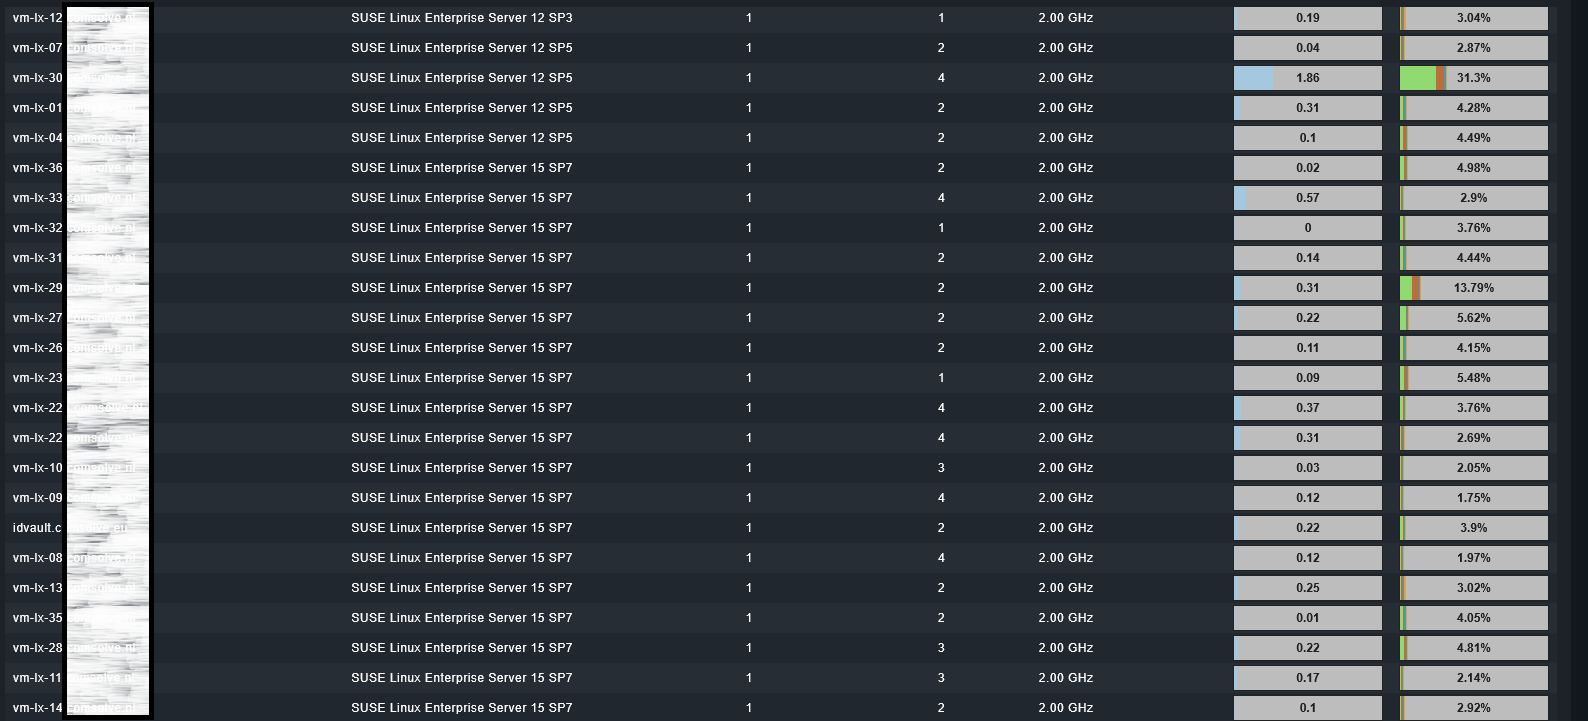The image size is (1588, 721).
Task: Open the vm-lx-36 host link
Action: point(38,168)
